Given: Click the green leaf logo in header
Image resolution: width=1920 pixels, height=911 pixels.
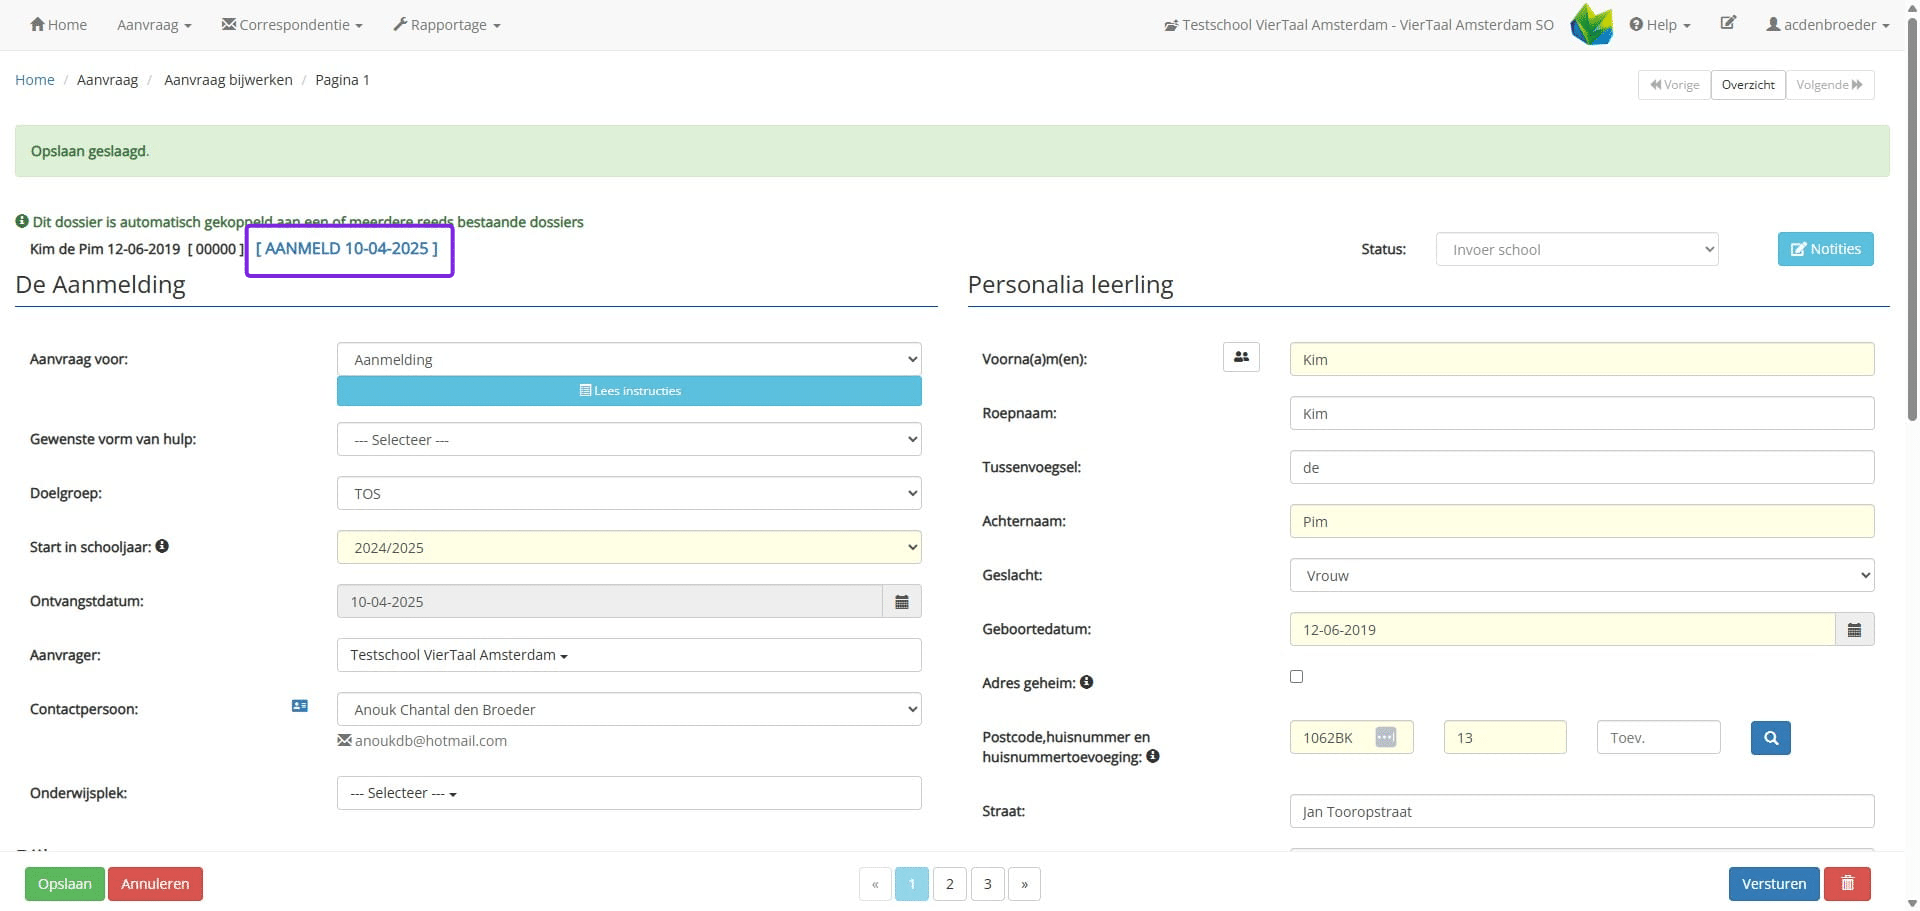Looking at the screenshot, I should click(1592, 24).
